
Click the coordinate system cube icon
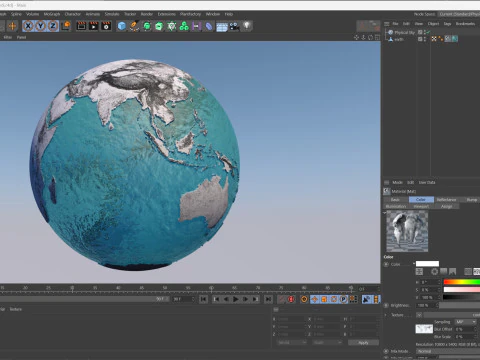[66, 26]
